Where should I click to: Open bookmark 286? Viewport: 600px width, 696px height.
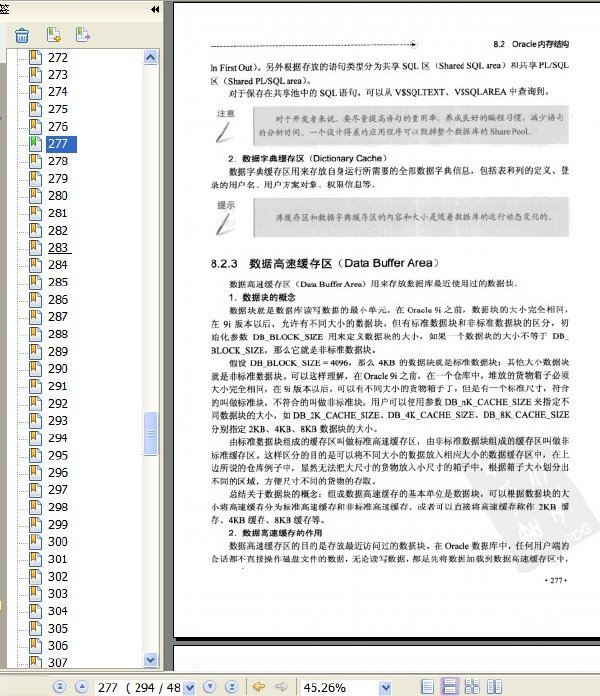pyautogui.click(x=58, y=300)
